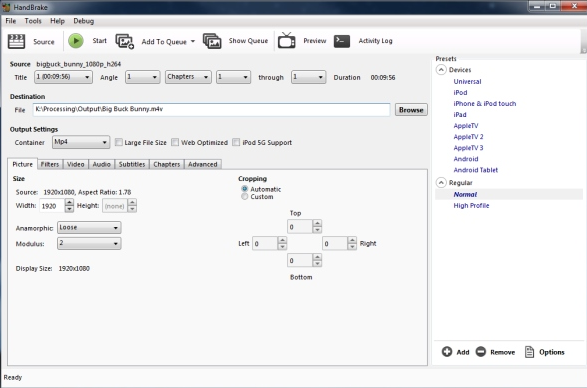Click the Source clapperboard icon

(x=16, y=41)
